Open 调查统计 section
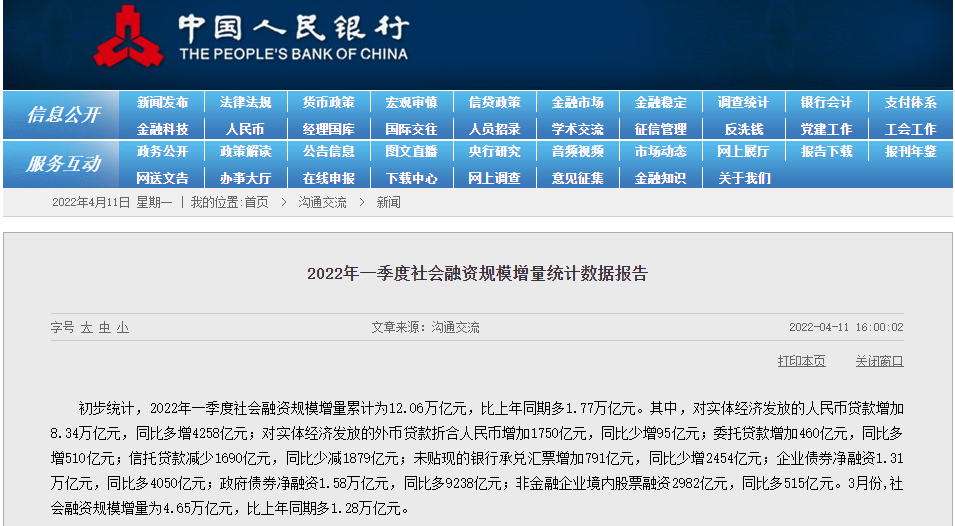The height and width of the screenshot is (526, 955). [x=744, y=102]
